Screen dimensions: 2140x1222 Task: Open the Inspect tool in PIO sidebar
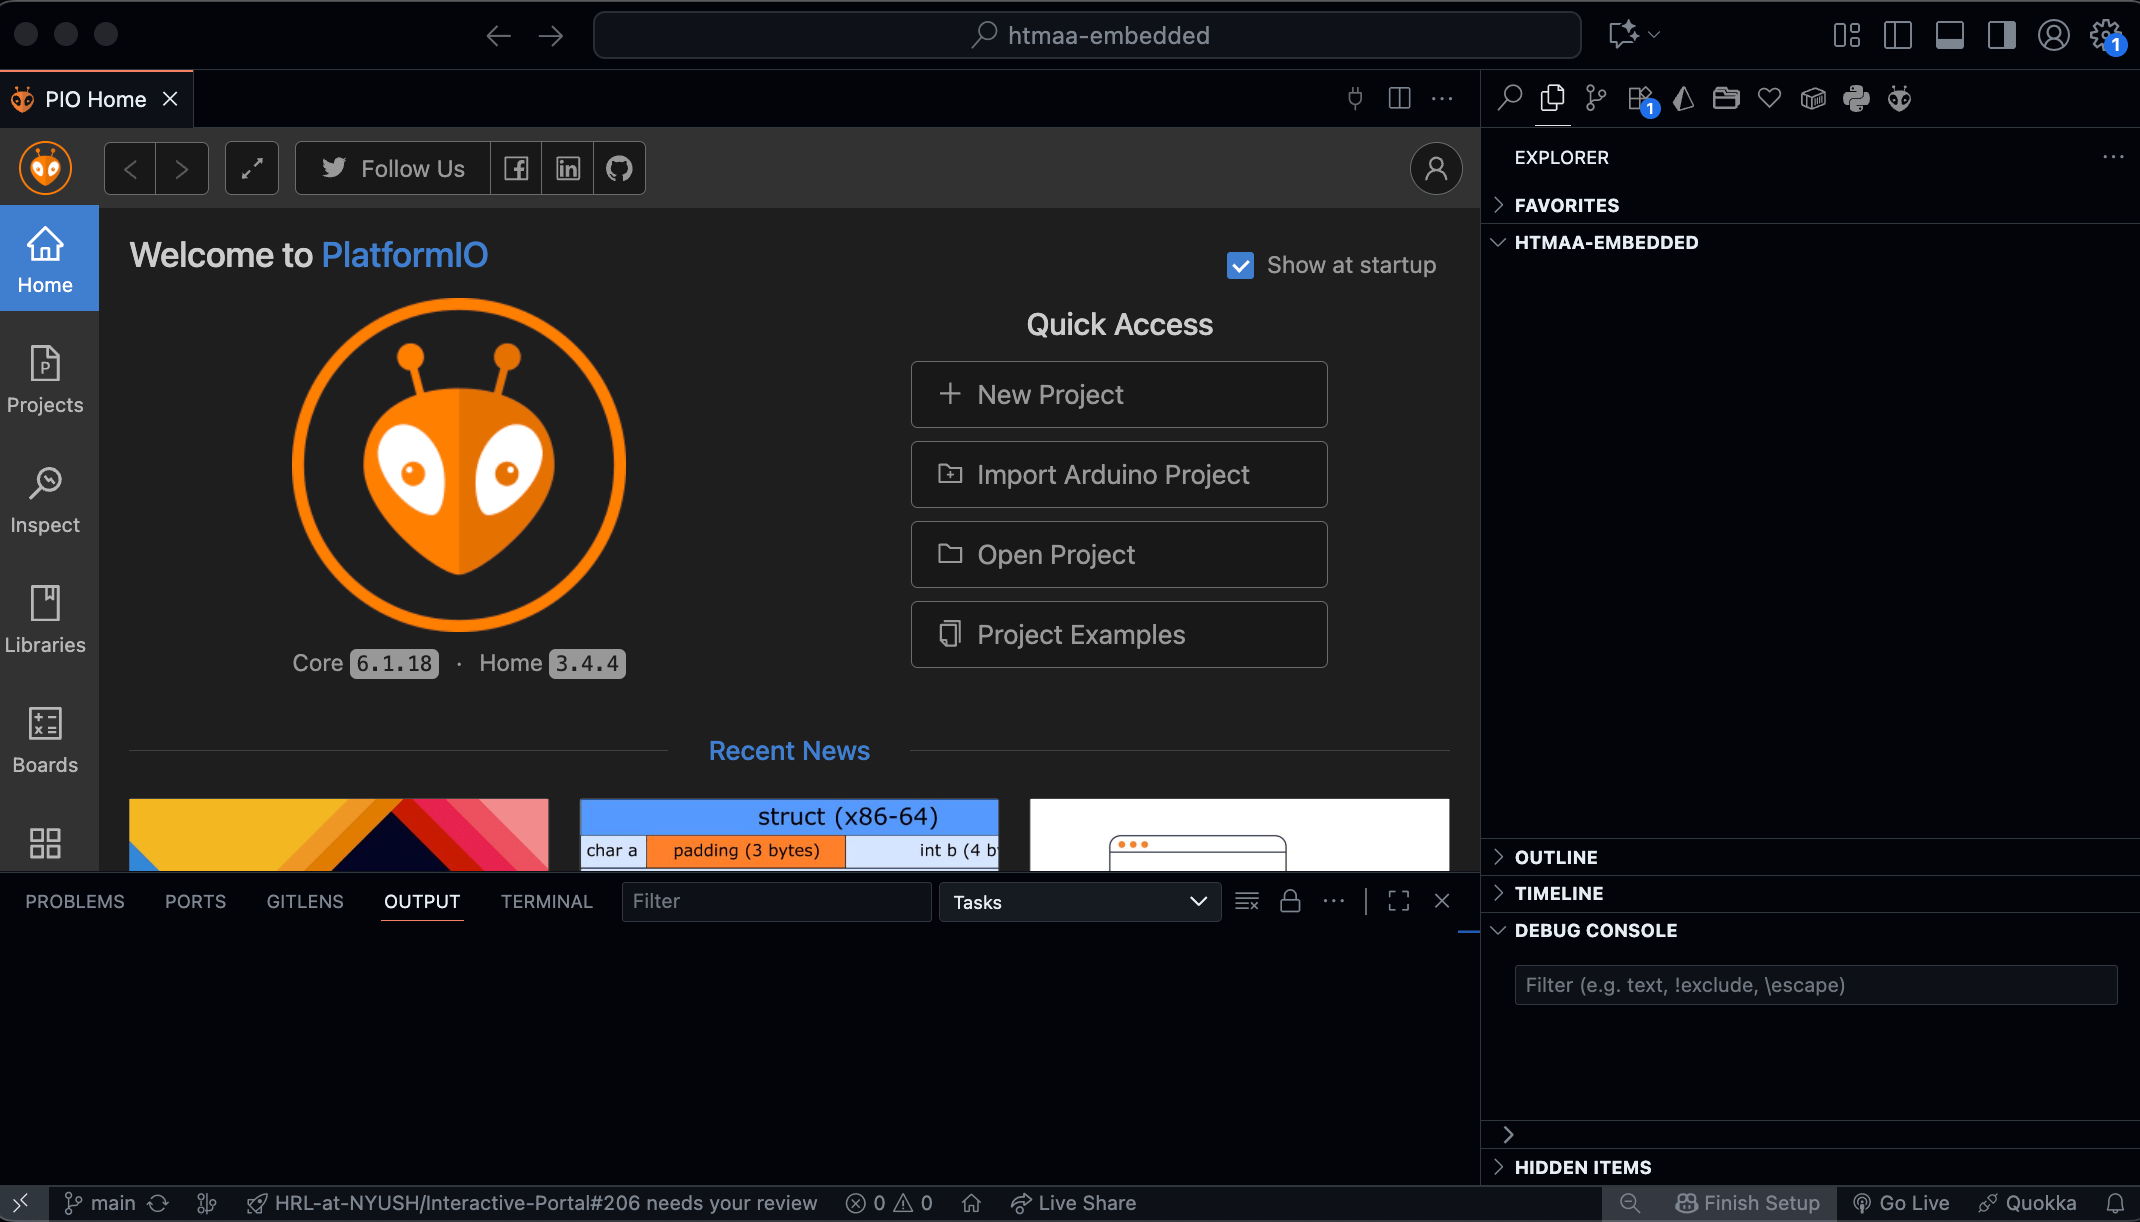point(45,500)
